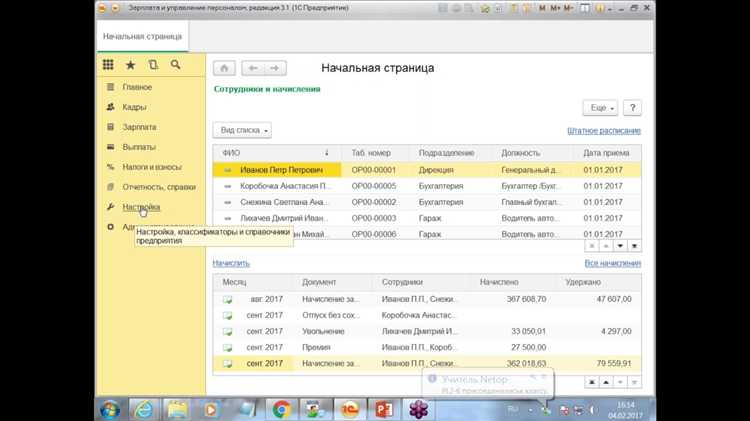Open the Выплаты section

coord(139,147)
